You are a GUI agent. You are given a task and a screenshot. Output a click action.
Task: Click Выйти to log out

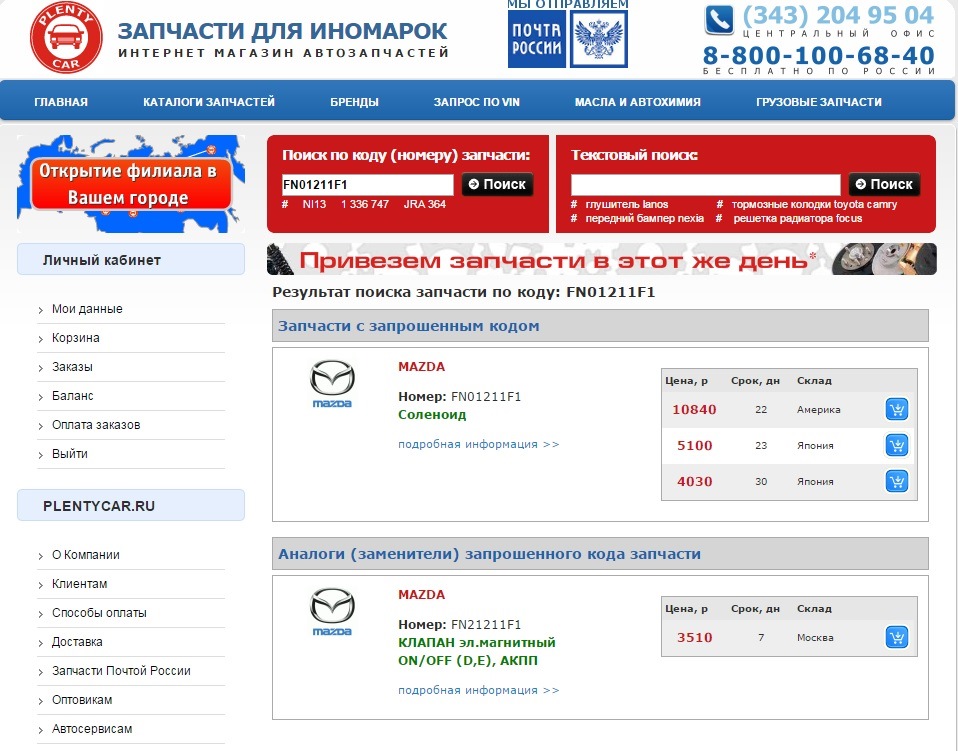click(70, 454)
